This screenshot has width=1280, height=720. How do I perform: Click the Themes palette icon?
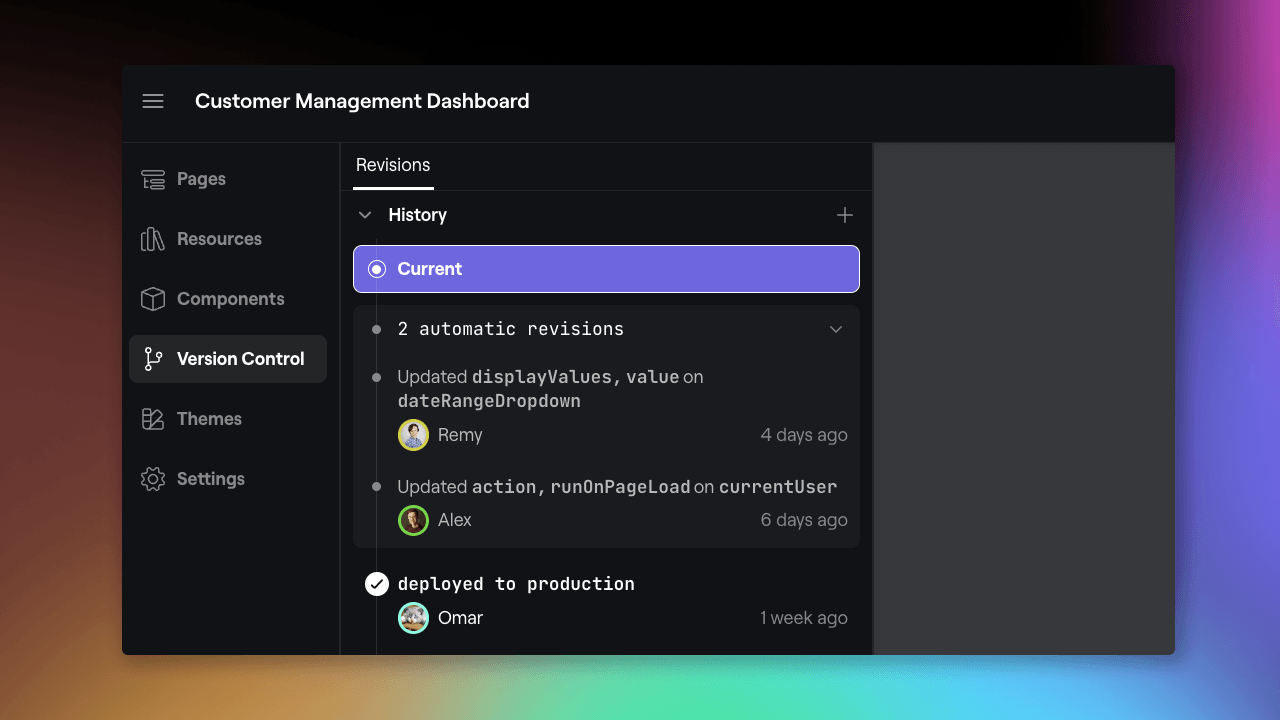153,419
